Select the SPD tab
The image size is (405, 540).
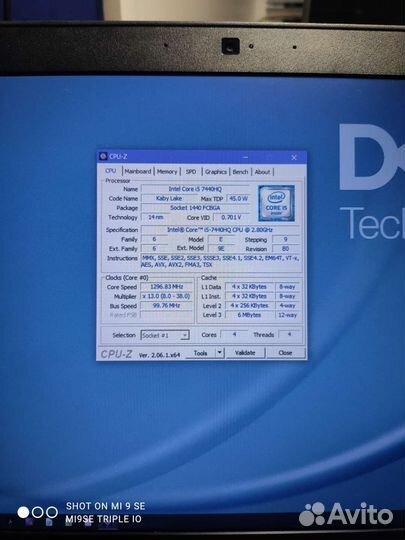coord(191,172)
